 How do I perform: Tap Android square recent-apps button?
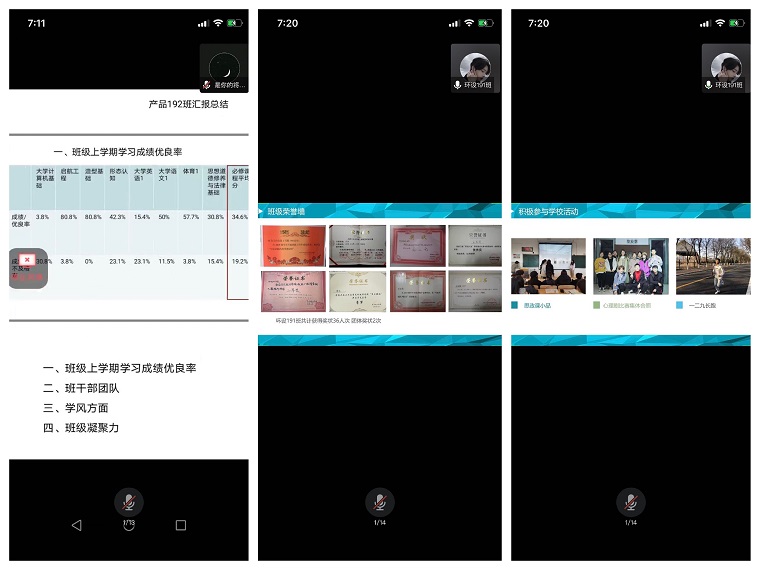(181, 525)
